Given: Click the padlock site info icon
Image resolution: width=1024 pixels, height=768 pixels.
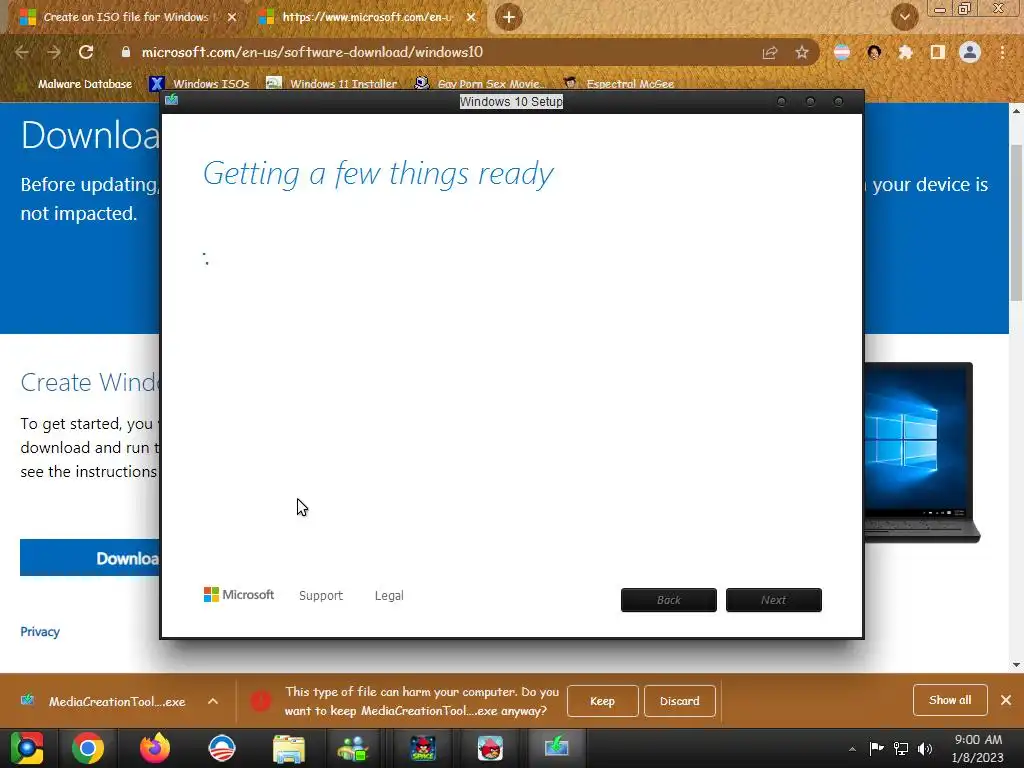Looking at the screenshot, I should click(x=126, y=52).
